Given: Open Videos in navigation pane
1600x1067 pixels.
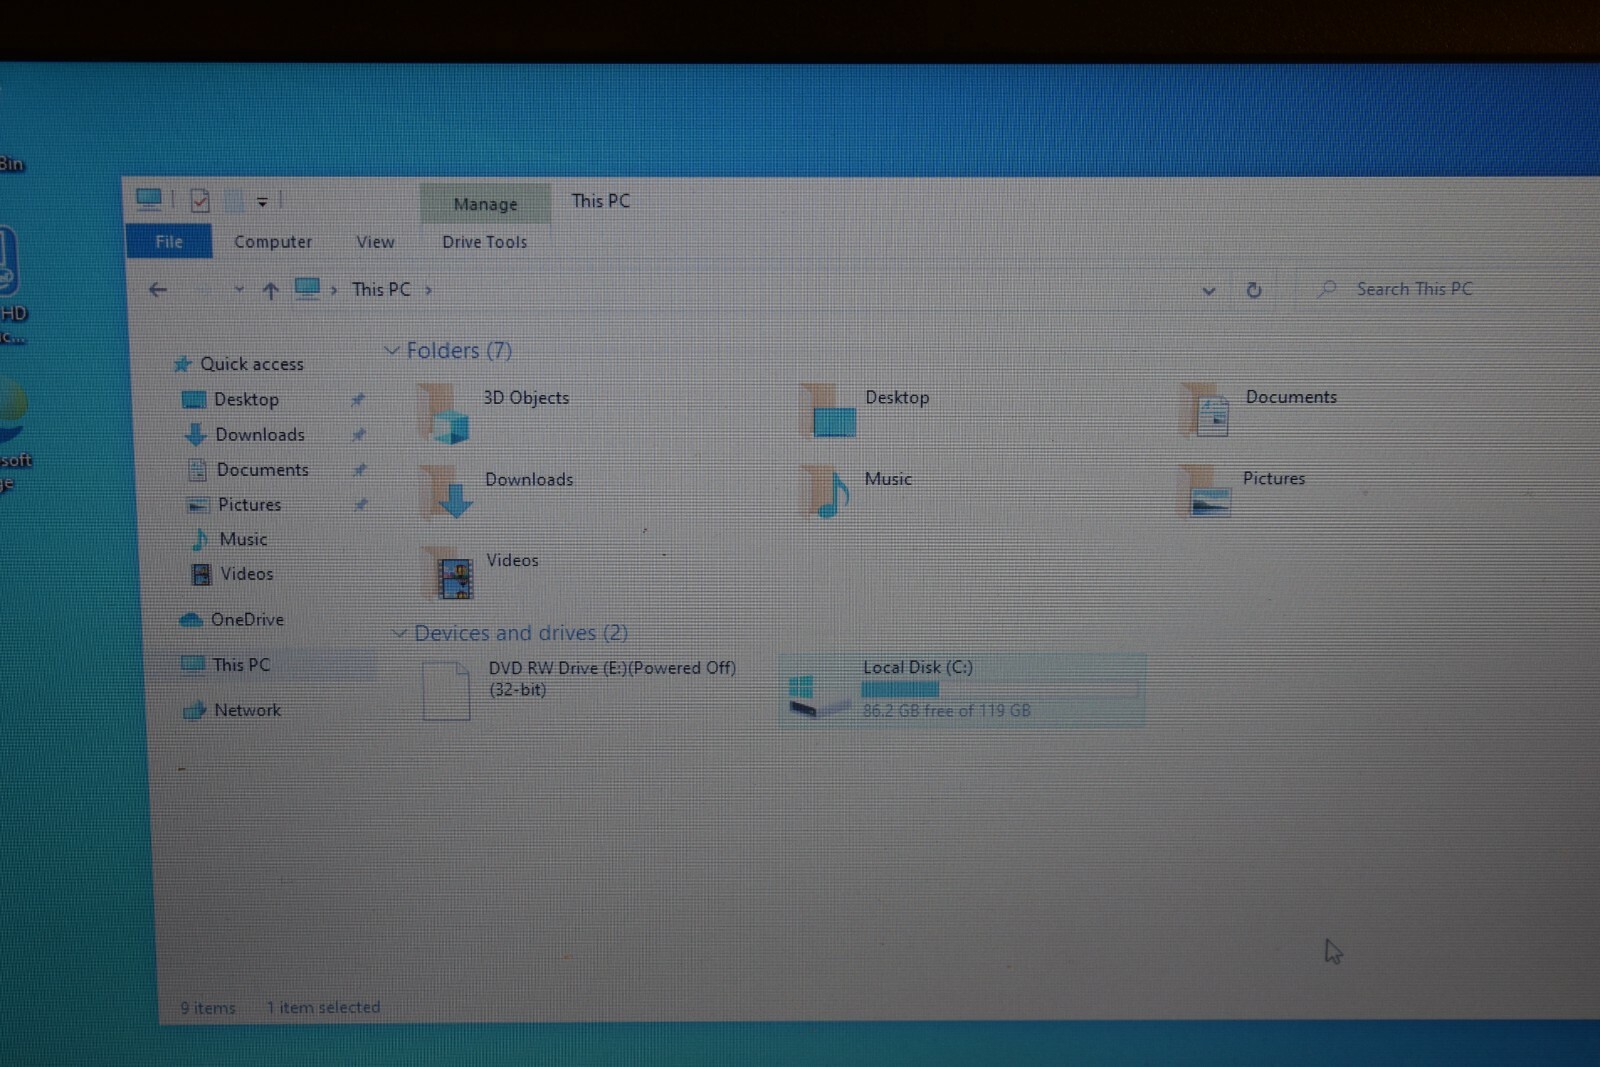Looking at the screenshot, I should tap(247, 574).
